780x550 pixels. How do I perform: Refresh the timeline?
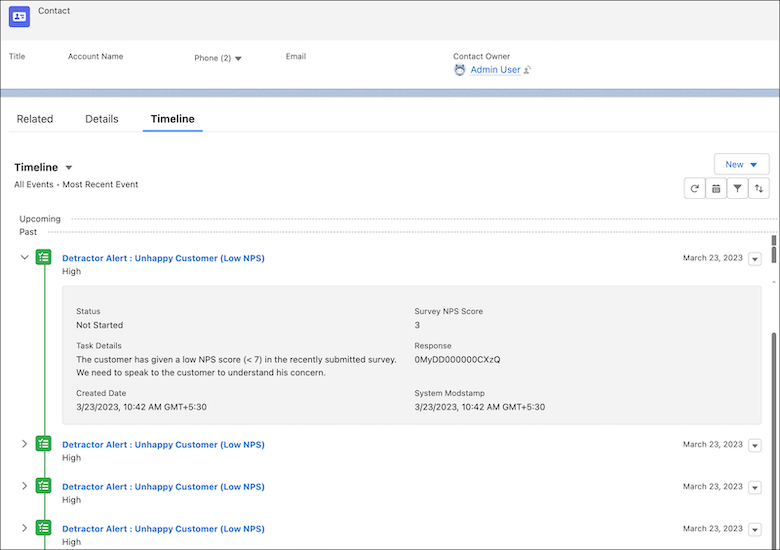pyautogui.click(x=694, y=188)
